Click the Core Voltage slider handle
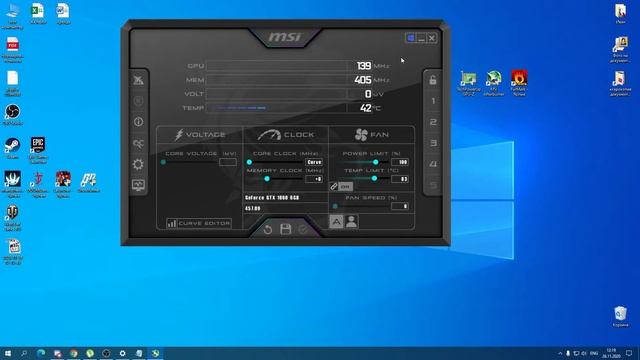640x360 pixels. coord(163,162)
